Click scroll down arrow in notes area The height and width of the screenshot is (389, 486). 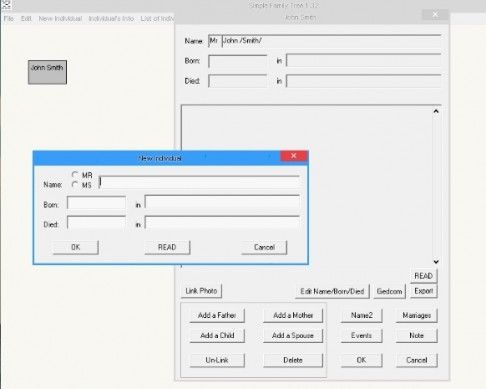click(436, 262)
